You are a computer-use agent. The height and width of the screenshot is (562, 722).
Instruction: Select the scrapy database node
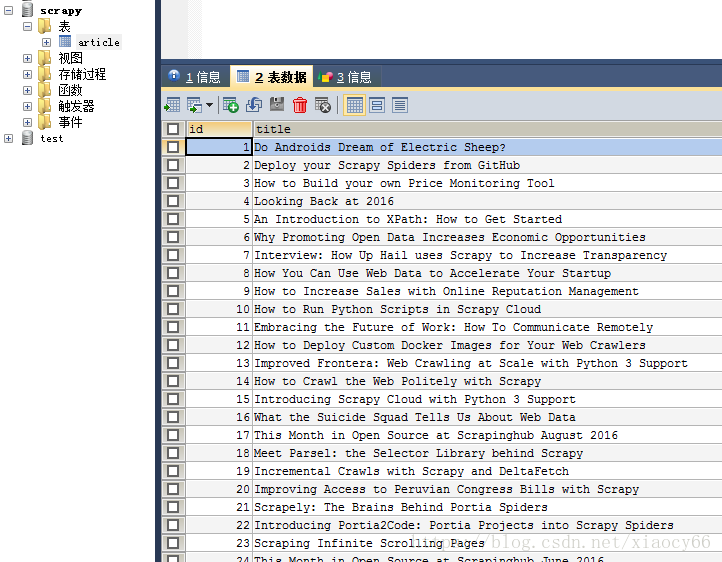61,11
